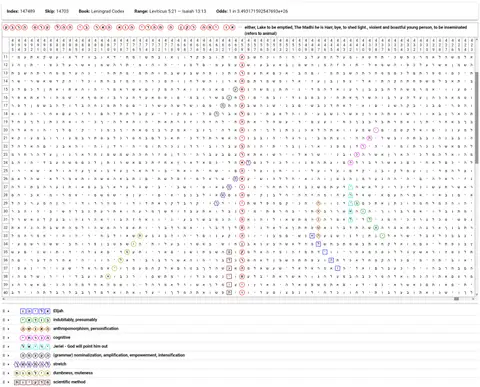Click the handle icon on the anthropomorphism row

pos(4,329)
